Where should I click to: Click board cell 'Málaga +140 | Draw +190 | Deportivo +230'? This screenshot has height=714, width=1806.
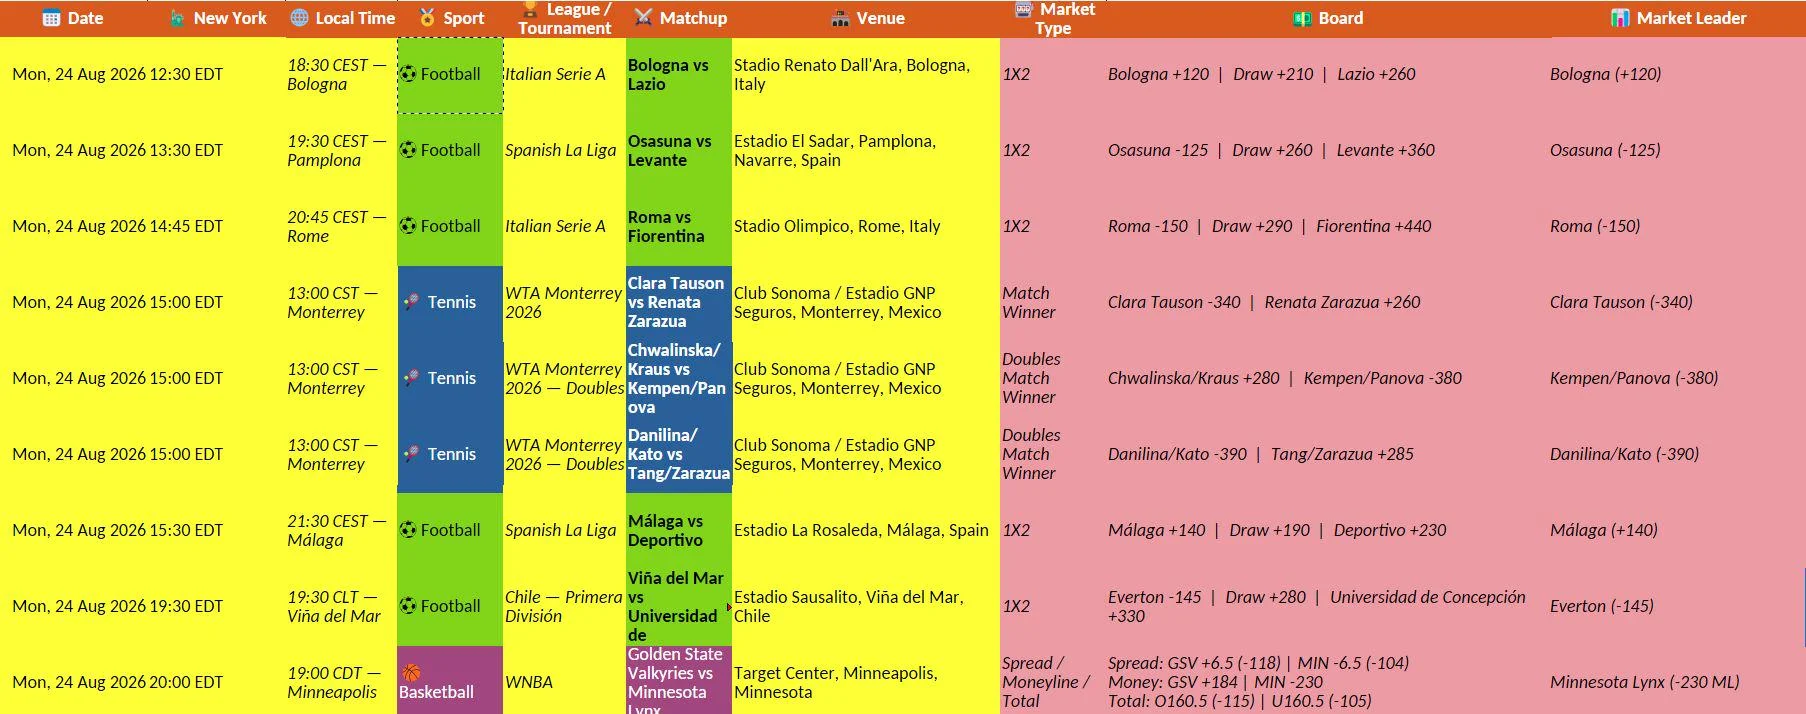(x=1326, y=530)
